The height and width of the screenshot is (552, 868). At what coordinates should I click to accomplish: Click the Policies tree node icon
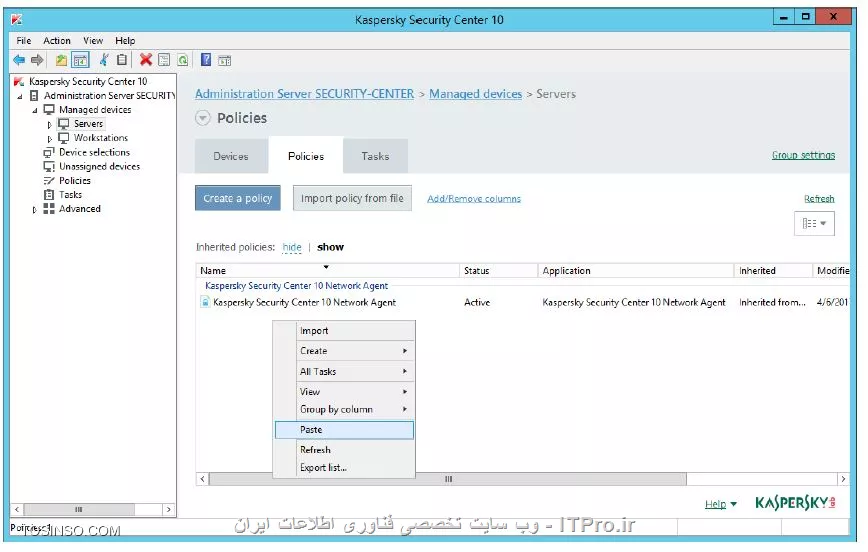coord(49,180)
